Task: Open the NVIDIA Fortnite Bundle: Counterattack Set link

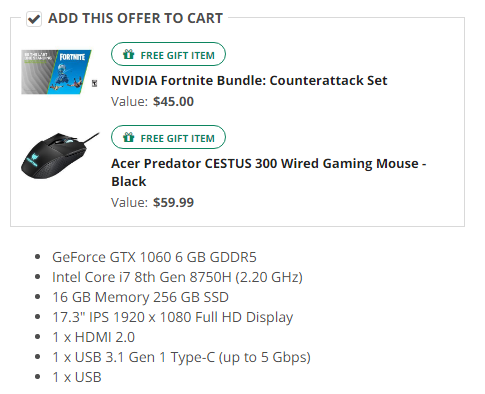Action: [249, 81]
